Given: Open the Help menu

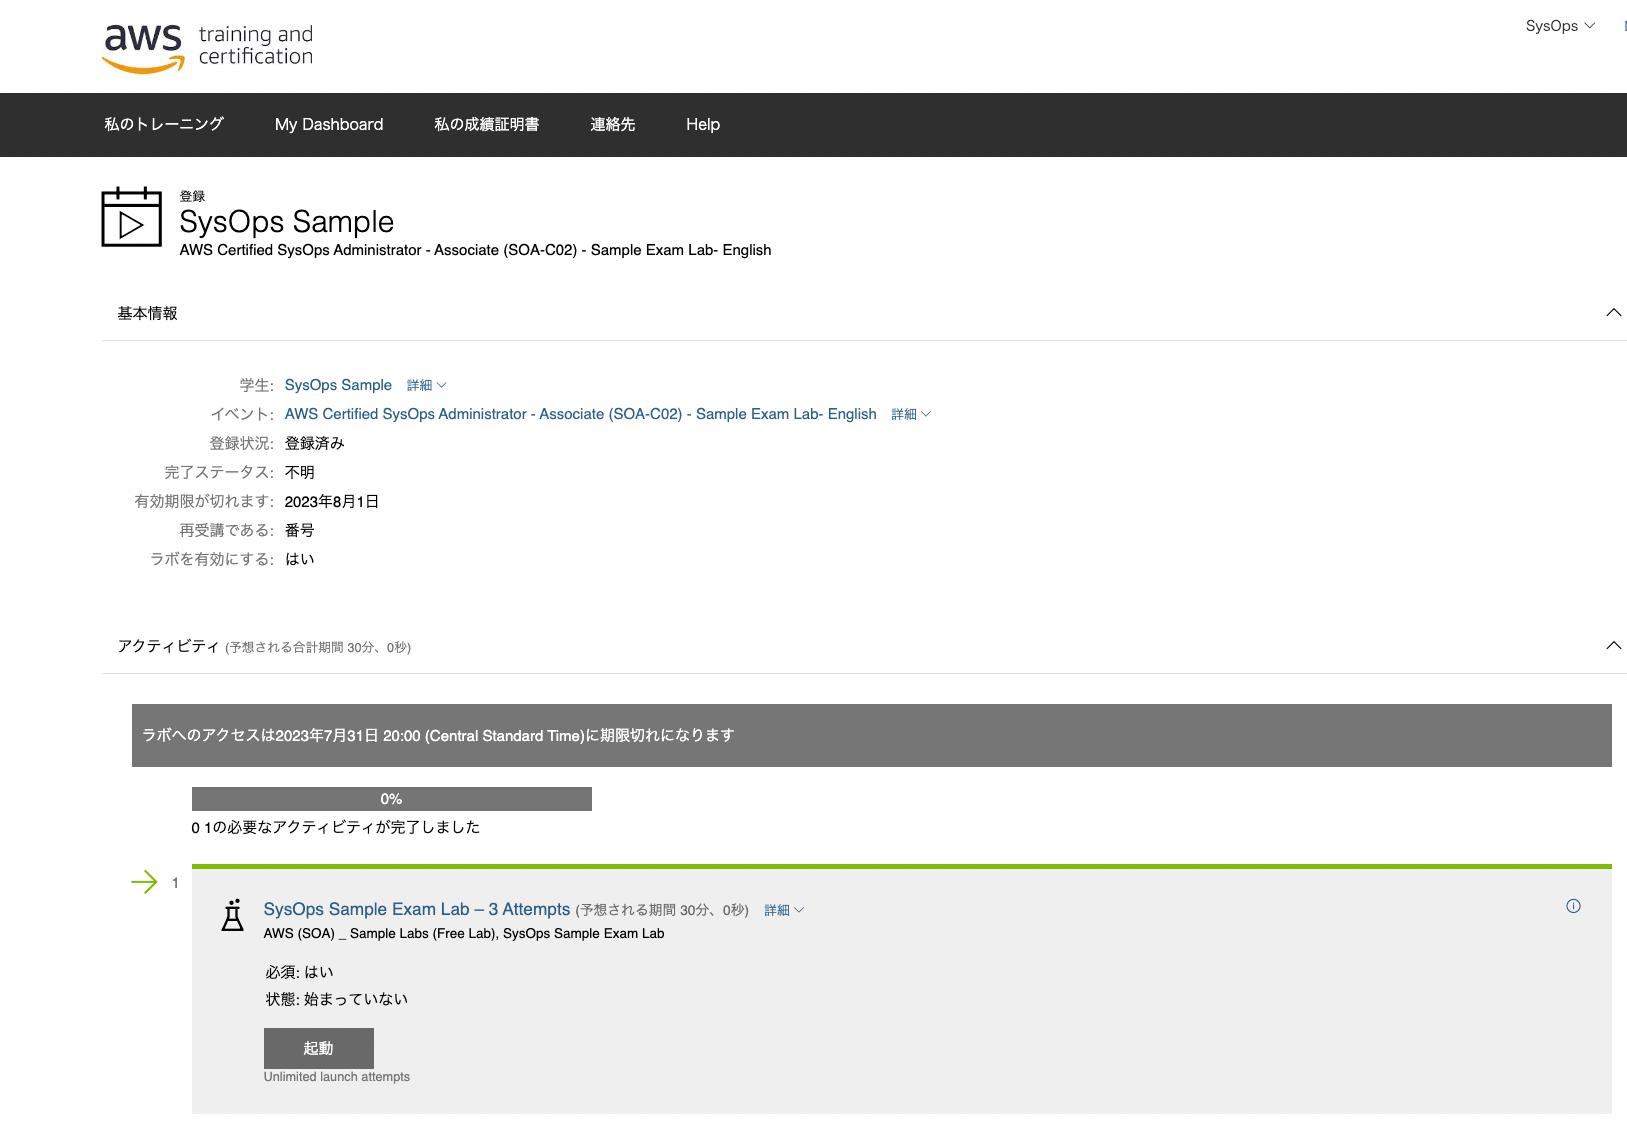Looking at the screenshot, I should click(702, 124).
